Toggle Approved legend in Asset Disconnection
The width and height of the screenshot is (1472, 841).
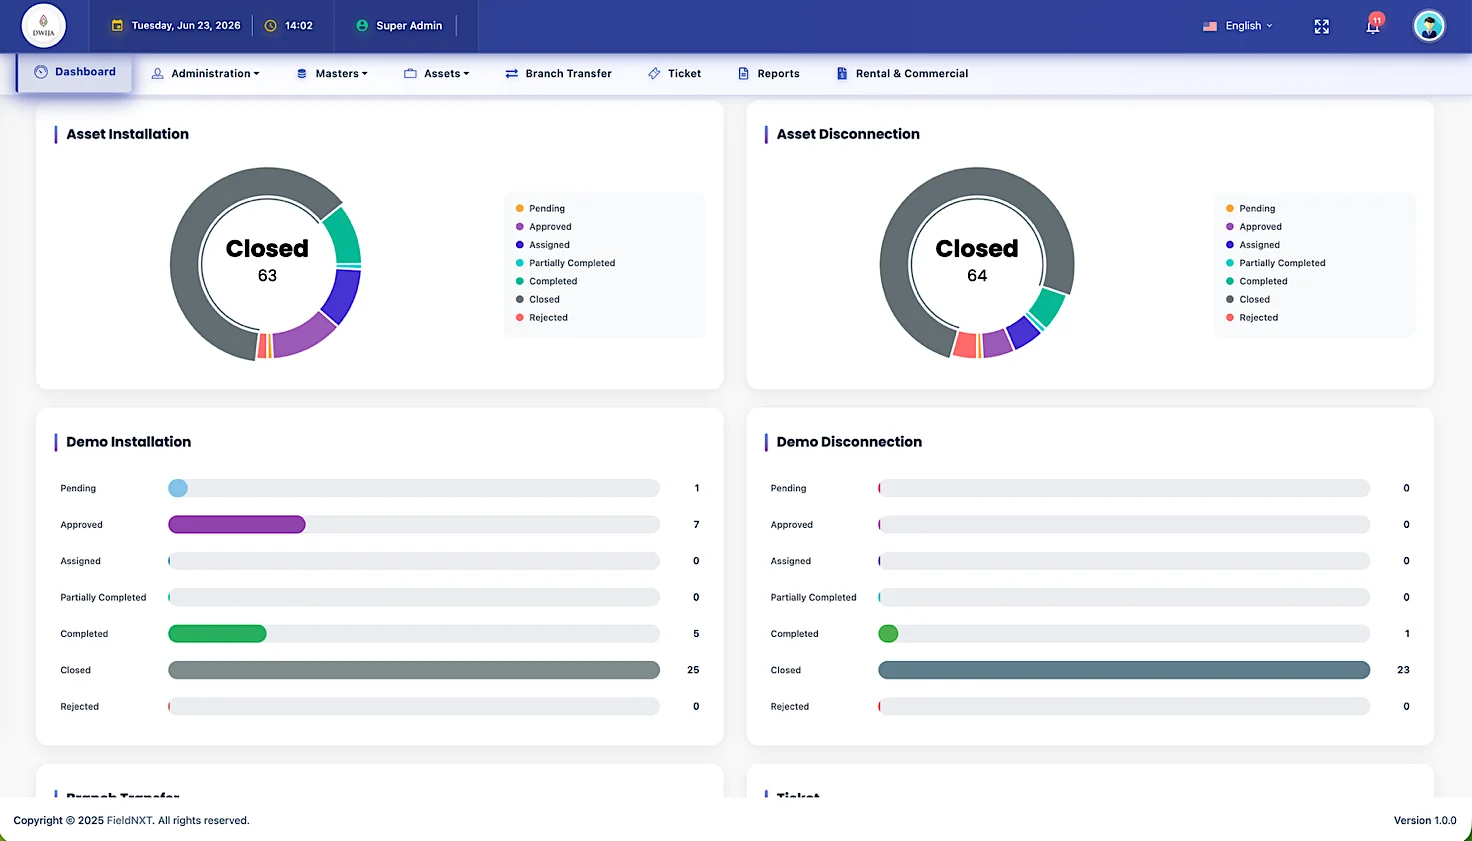[1253, 226]
